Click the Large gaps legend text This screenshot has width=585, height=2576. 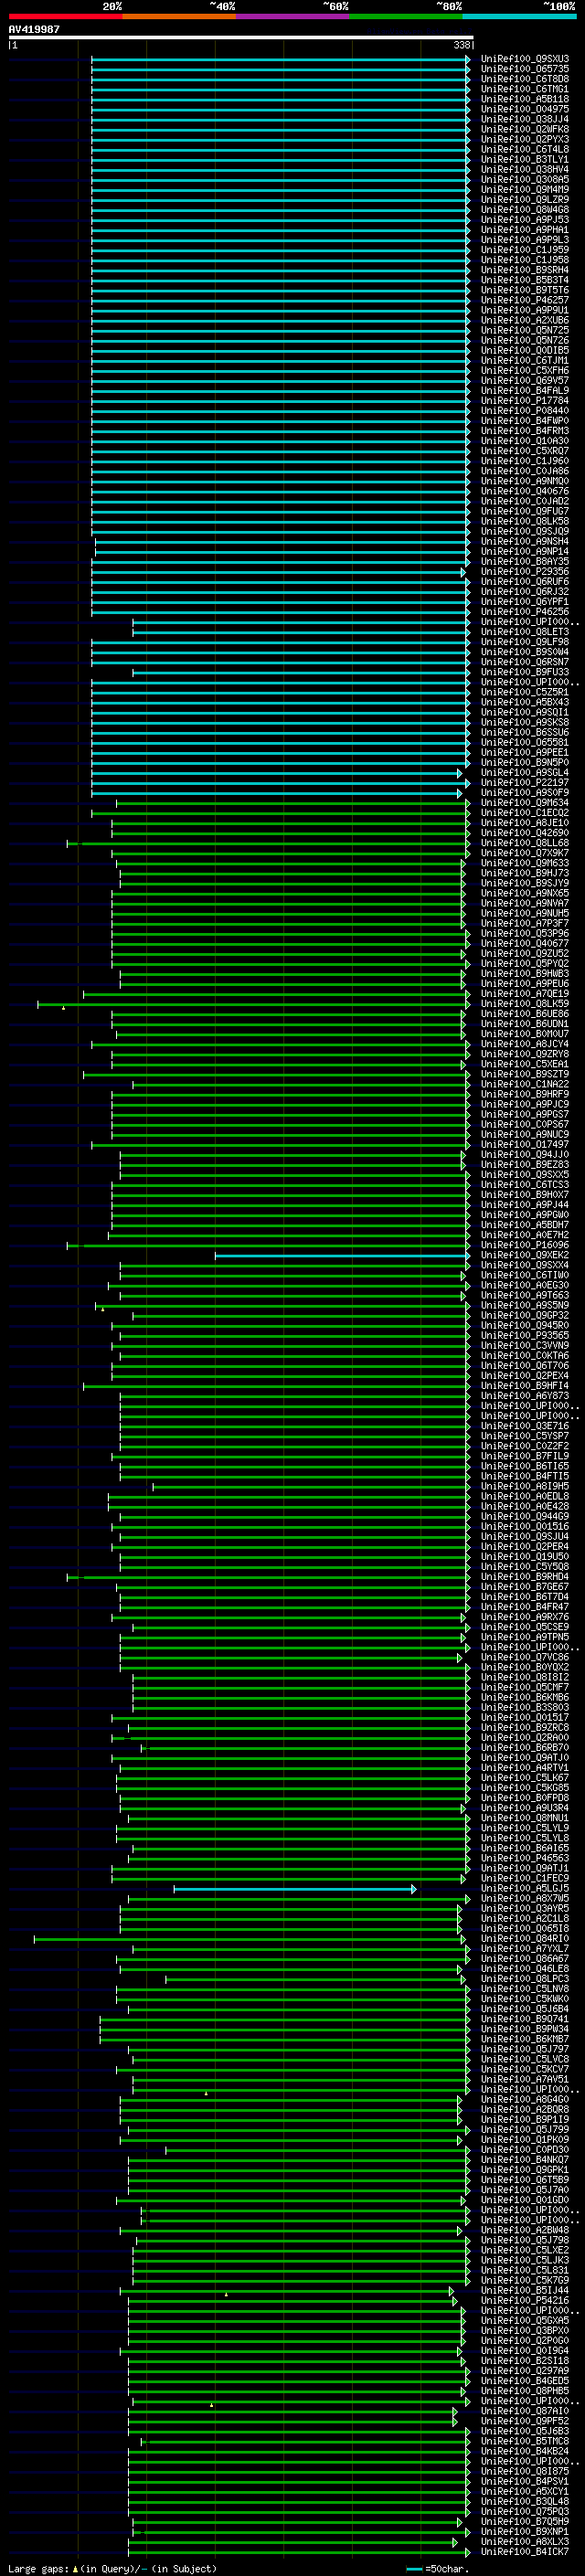click(112, 2568)
